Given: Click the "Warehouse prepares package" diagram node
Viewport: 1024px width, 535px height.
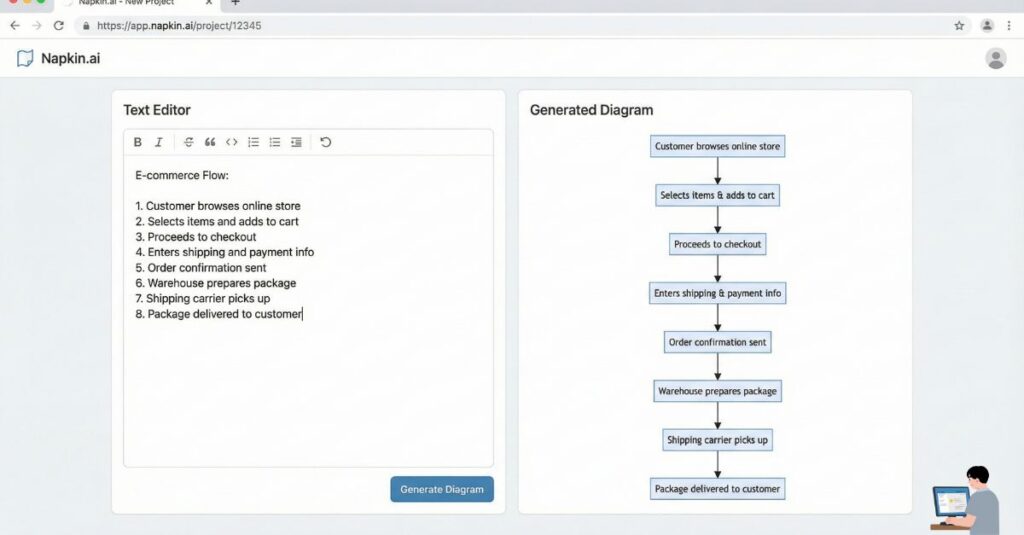Looking at the screenshot, I should pyautogui.click(x=717, y=391).
